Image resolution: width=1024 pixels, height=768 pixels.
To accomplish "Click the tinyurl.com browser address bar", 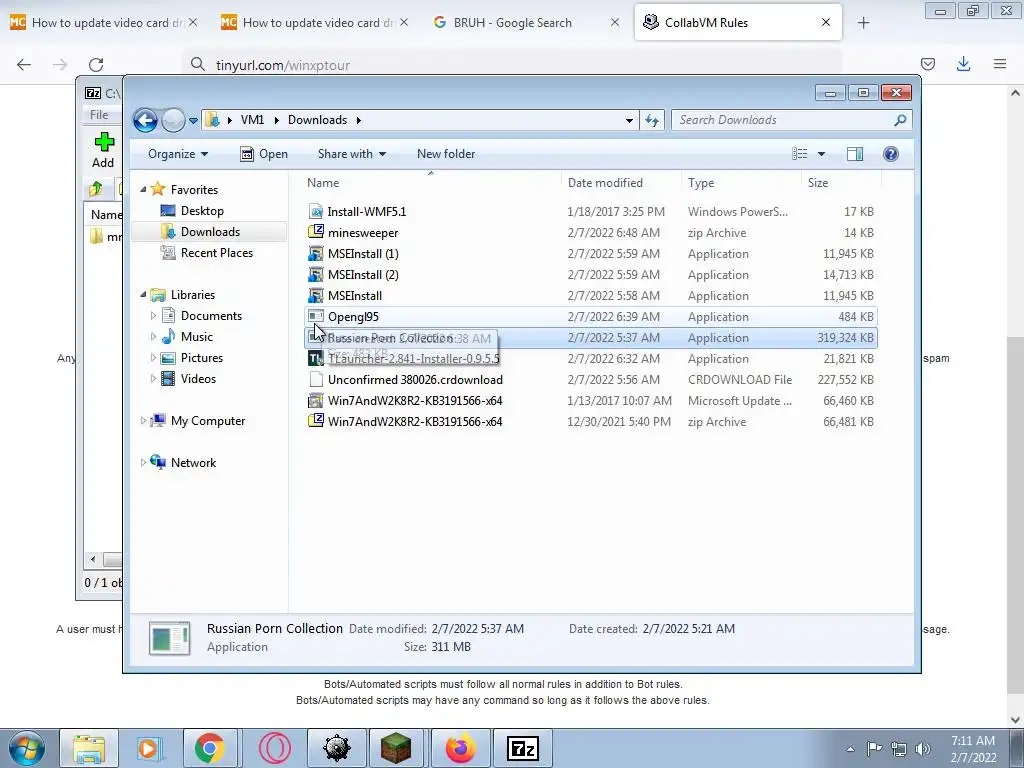I will tap(512, 65).
